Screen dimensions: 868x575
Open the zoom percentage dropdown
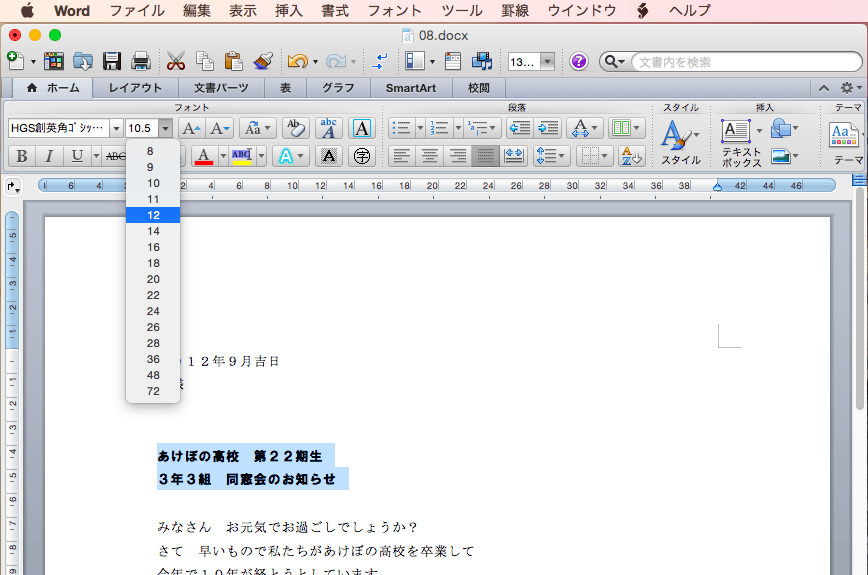[547, 61]
